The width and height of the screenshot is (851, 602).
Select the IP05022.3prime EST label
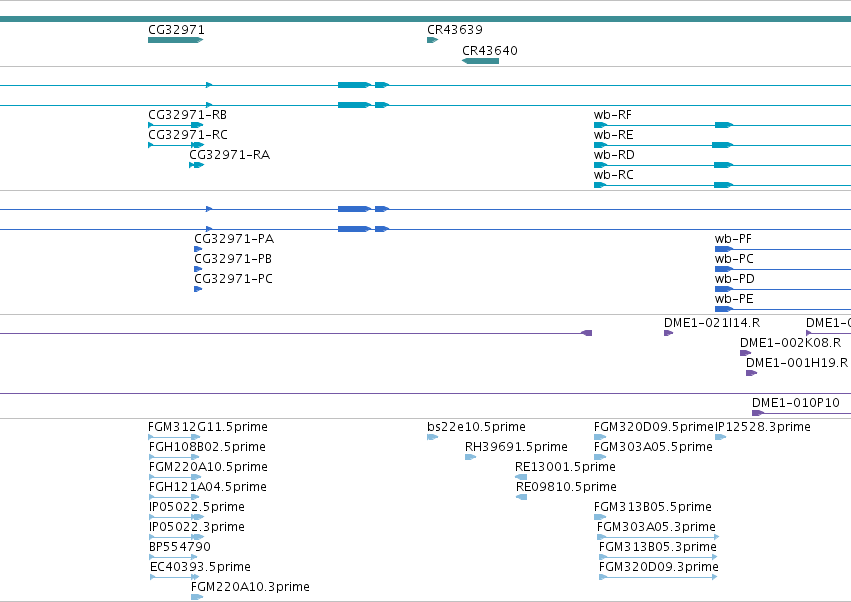click(196, 528)
